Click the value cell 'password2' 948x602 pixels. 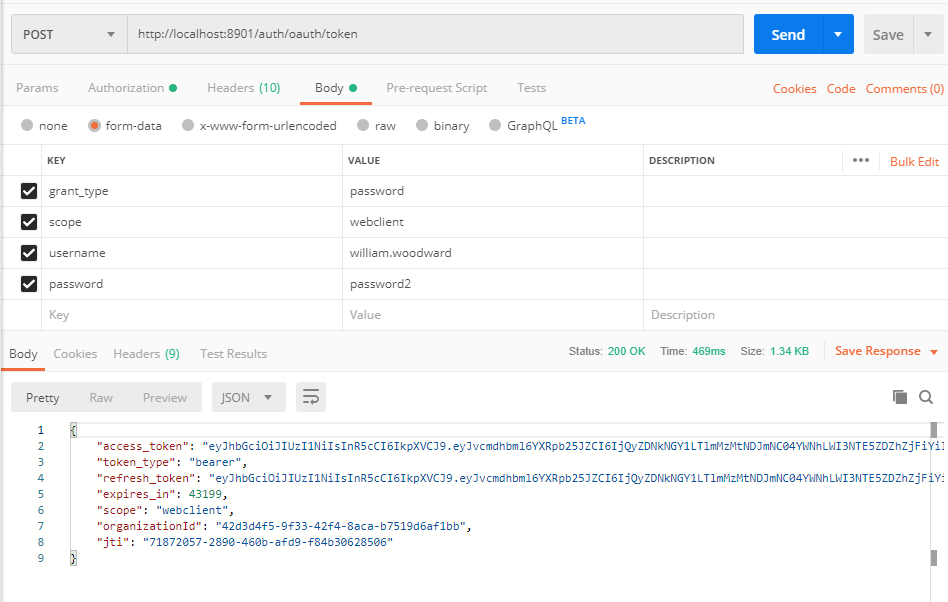pos(493,283)
